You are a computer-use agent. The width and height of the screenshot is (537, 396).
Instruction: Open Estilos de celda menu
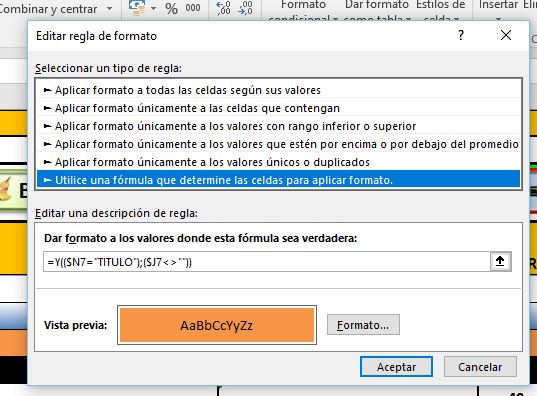tap(441, 10)
